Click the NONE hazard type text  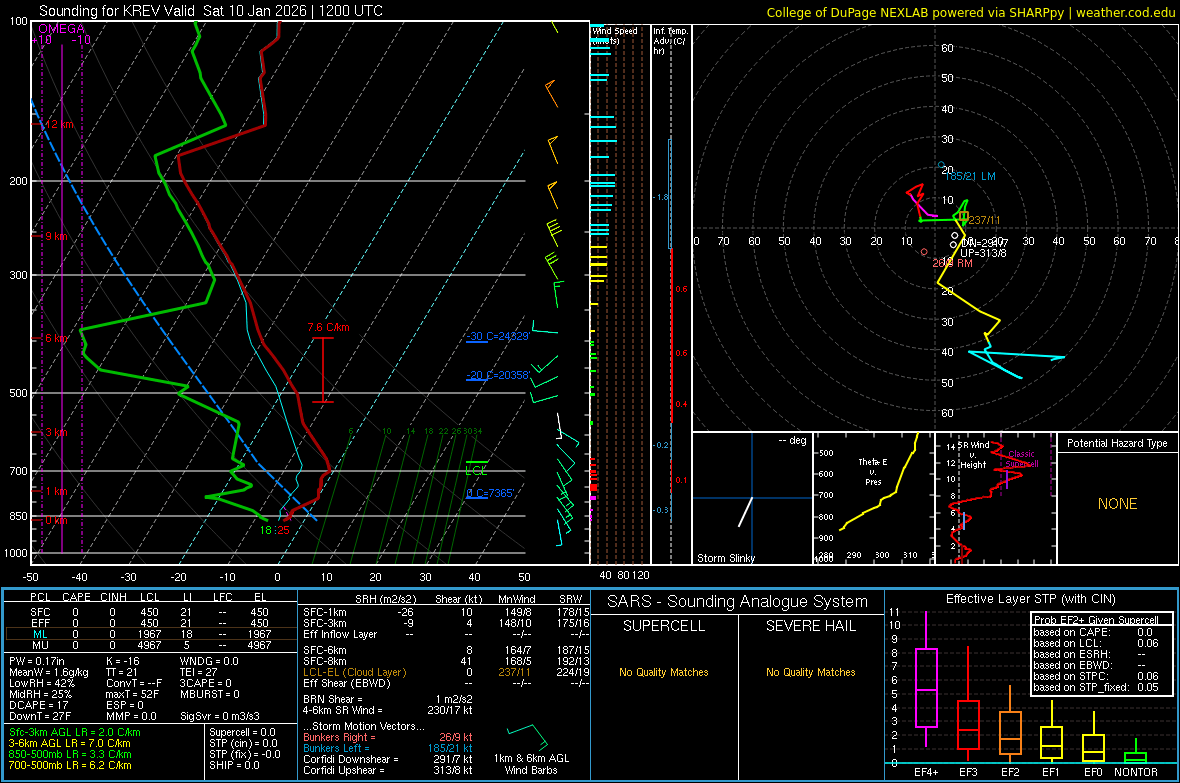1117,504
